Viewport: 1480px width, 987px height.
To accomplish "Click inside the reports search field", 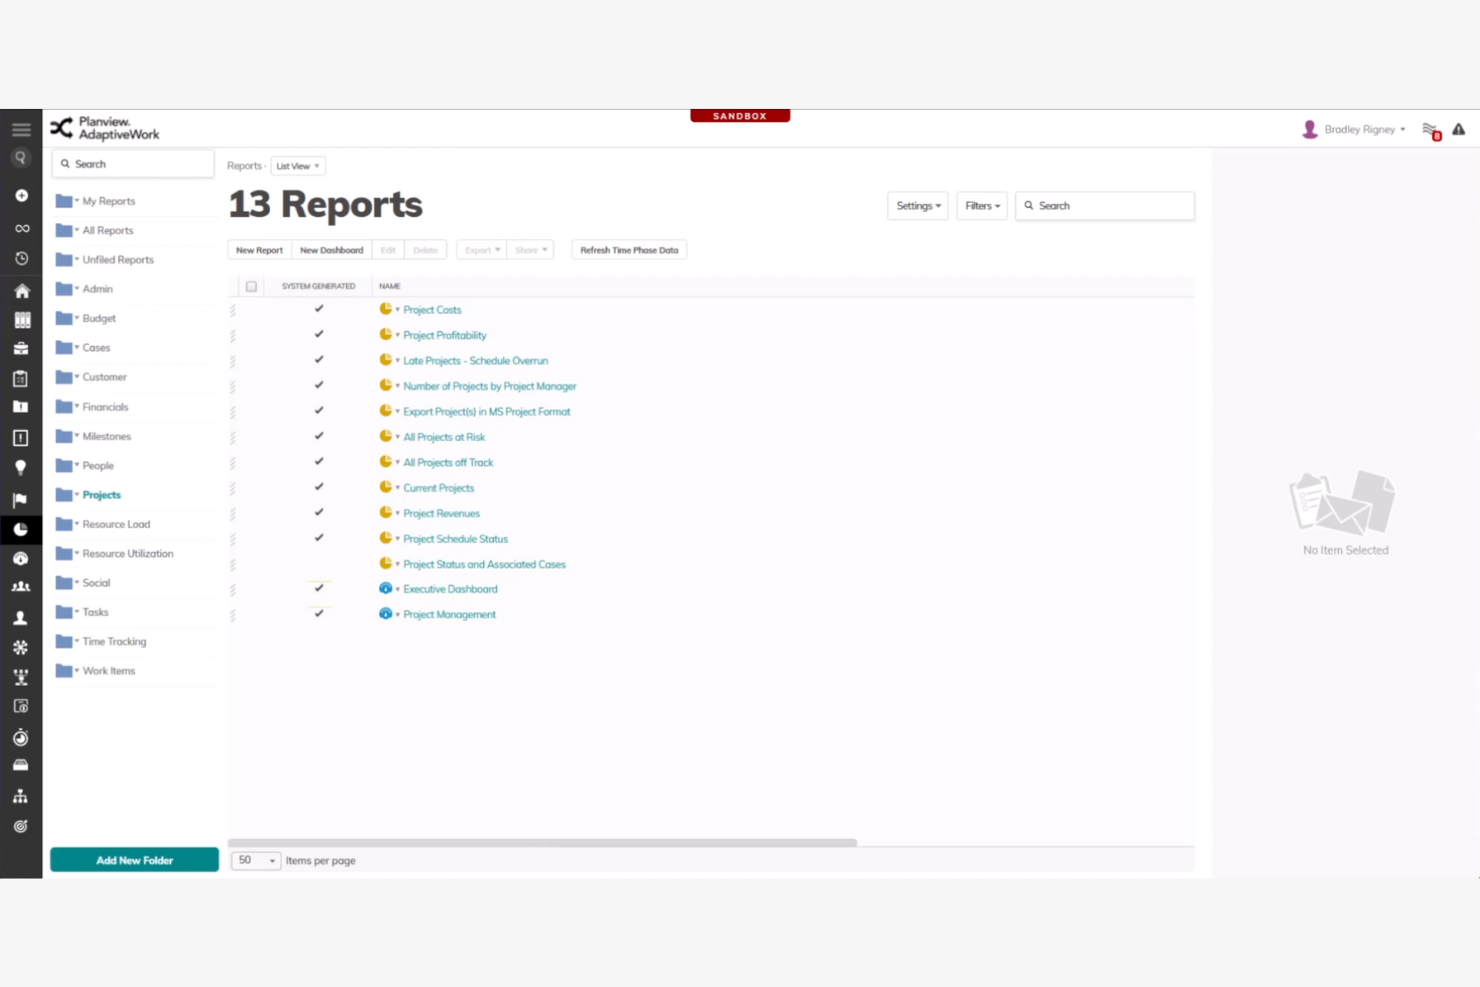I will point(1105,205).
